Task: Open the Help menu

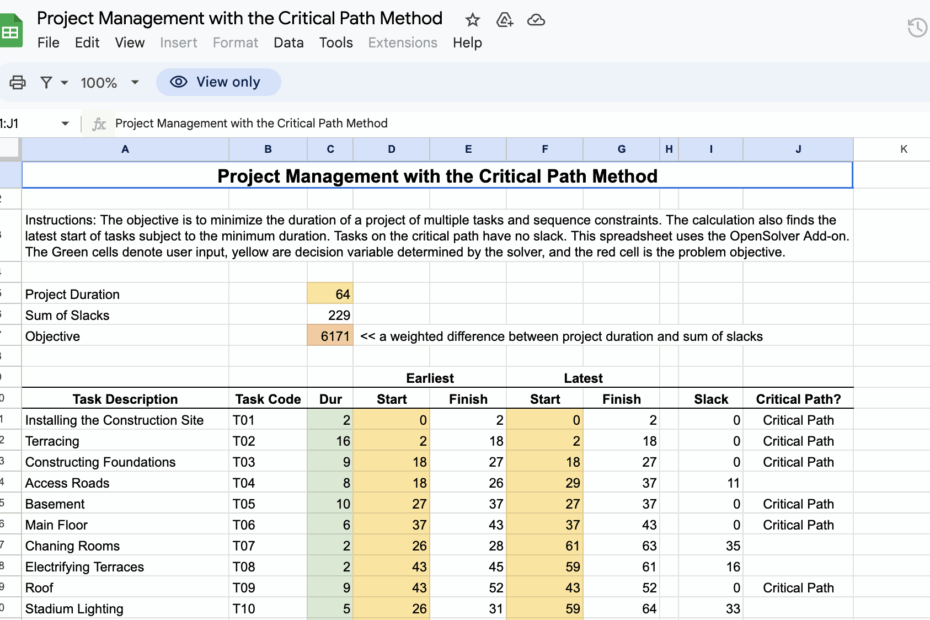Action: coord(467,43)
